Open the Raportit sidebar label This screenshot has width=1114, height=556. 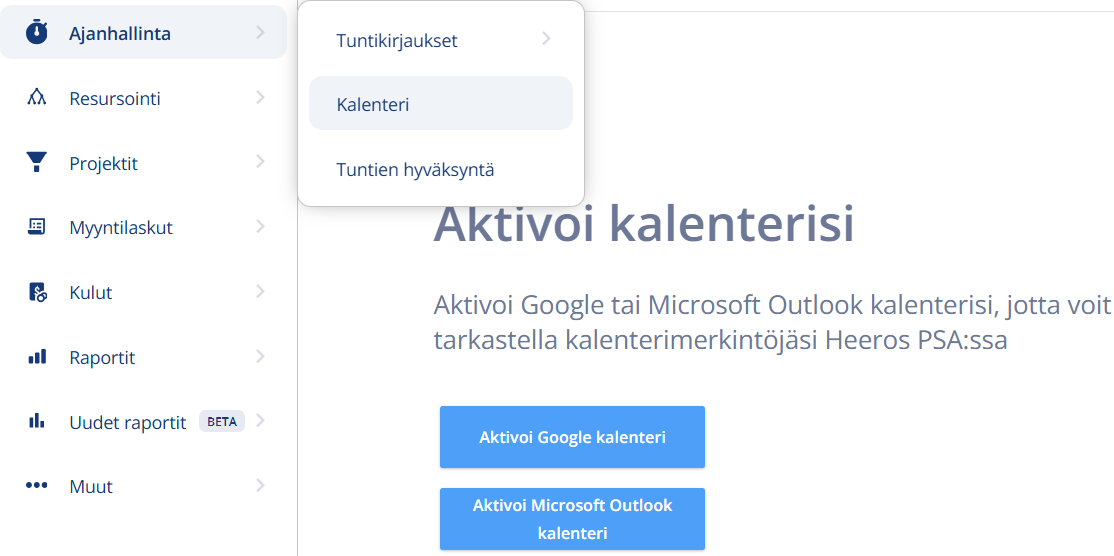point(102,357)
